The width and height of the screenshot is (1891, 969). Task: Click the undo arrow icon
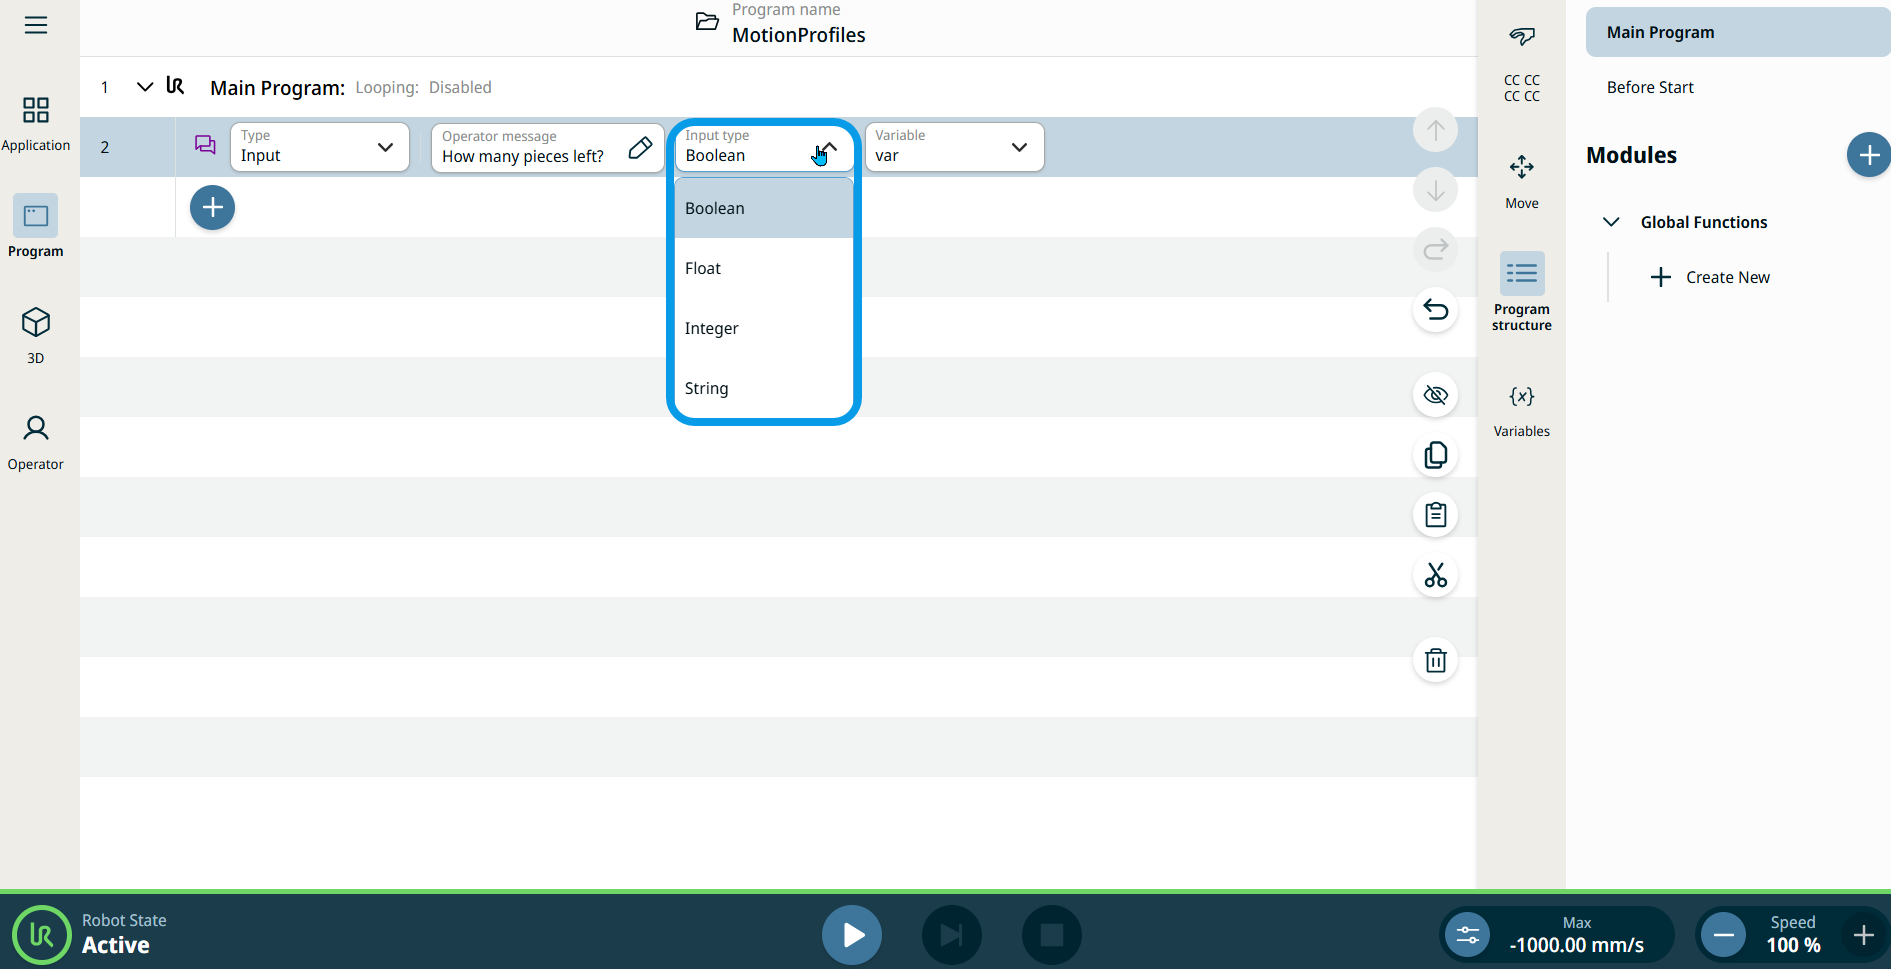(1435, 310)
